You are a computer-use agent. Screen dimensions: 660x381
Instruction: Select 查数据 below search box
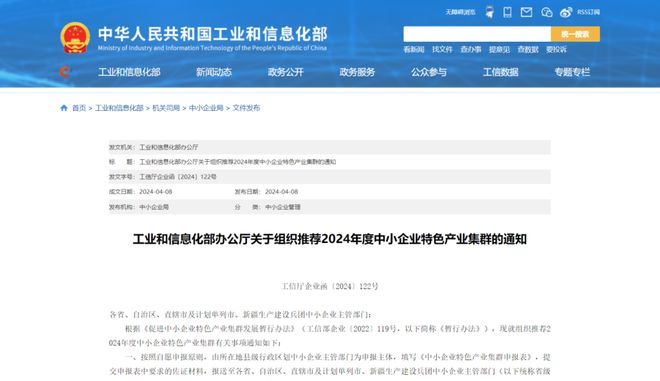[528, 50]
